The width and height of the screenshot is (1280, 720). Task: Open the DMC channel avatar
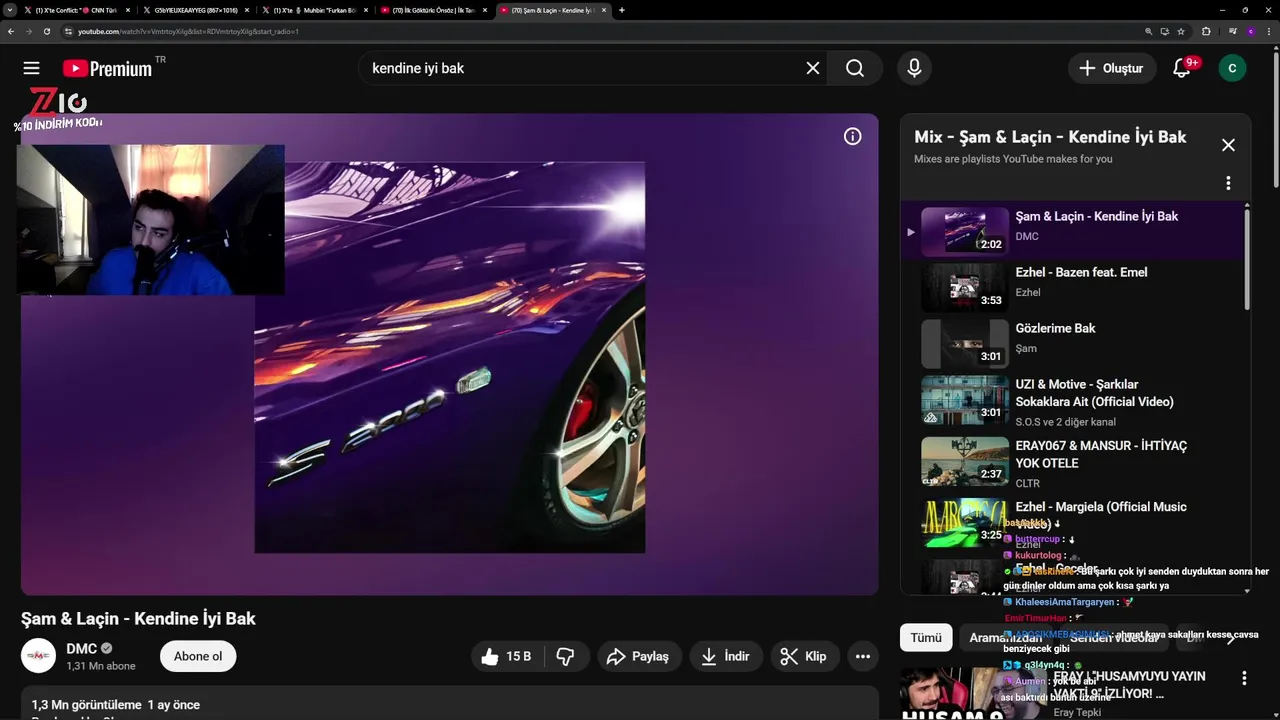click(38, 655)
